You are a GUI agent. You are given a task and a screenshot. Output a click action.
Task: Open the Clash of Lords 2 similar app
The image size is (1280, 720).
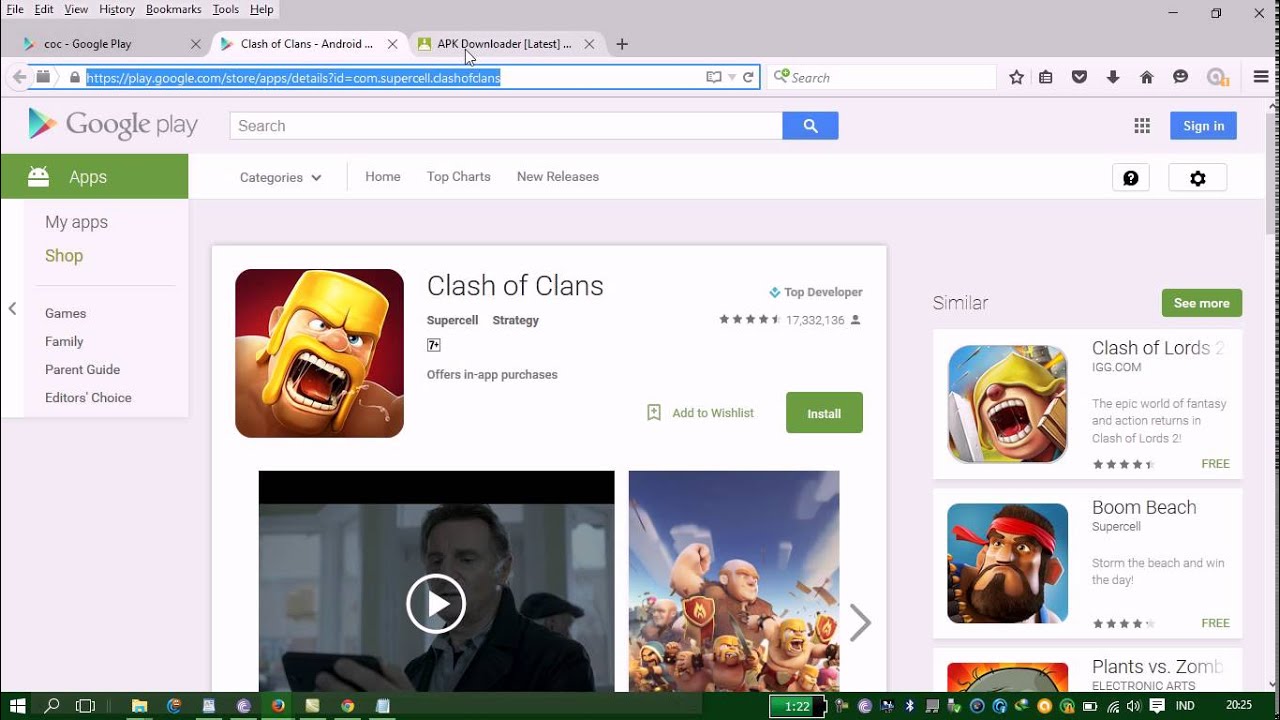tap(1088, 404)
